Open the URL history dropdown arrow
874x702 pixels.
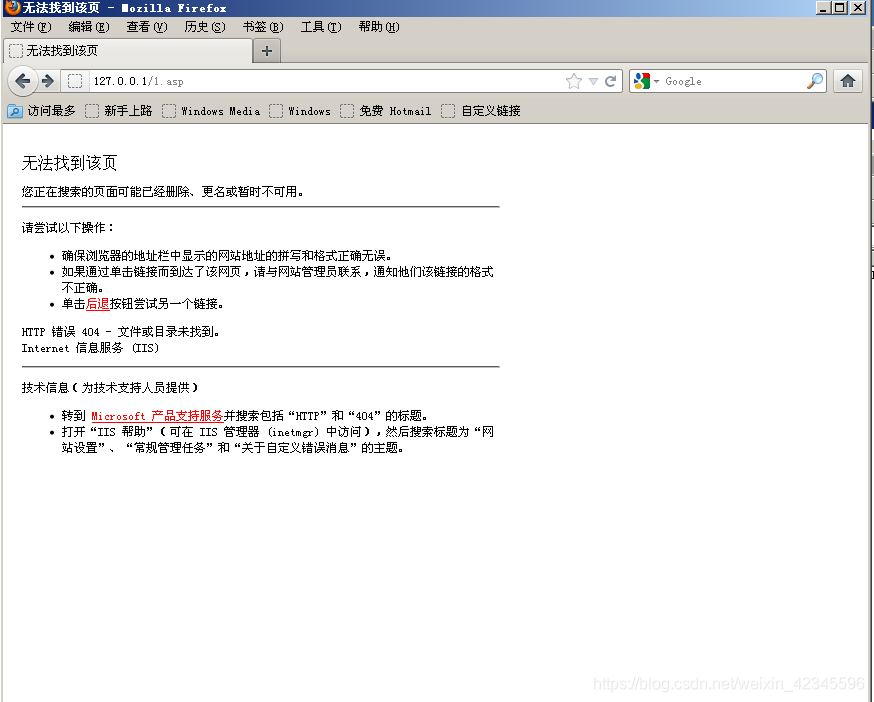tap(594, 81)
